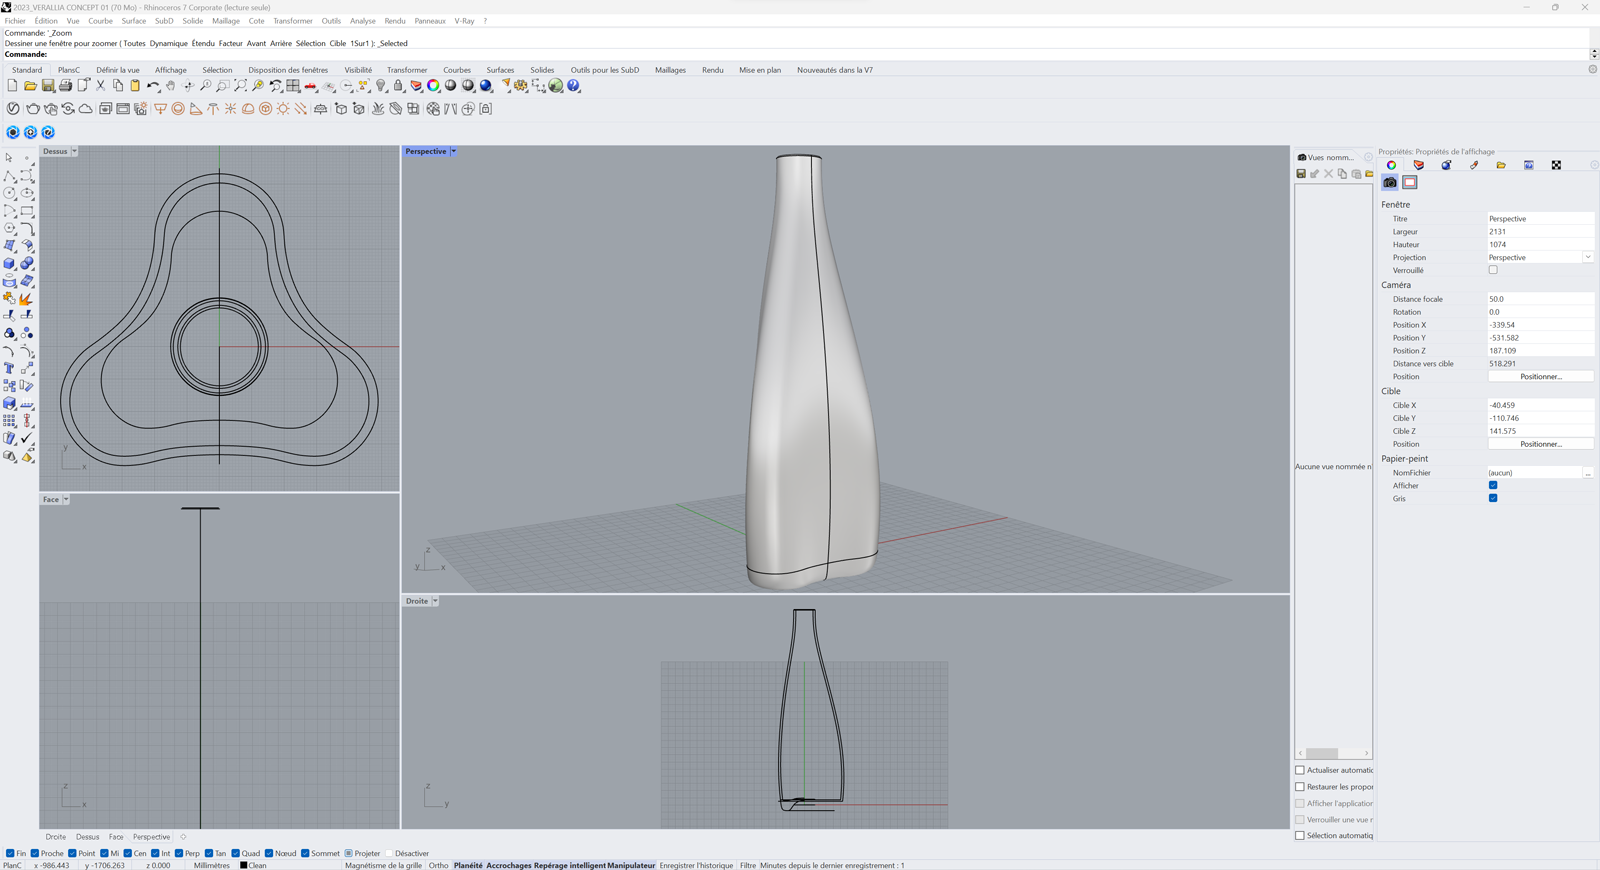Open the Dessus viewport title dropdown
Image resolution: width=1600 pixels, height=870 pixels.
[x=74, y=151]
